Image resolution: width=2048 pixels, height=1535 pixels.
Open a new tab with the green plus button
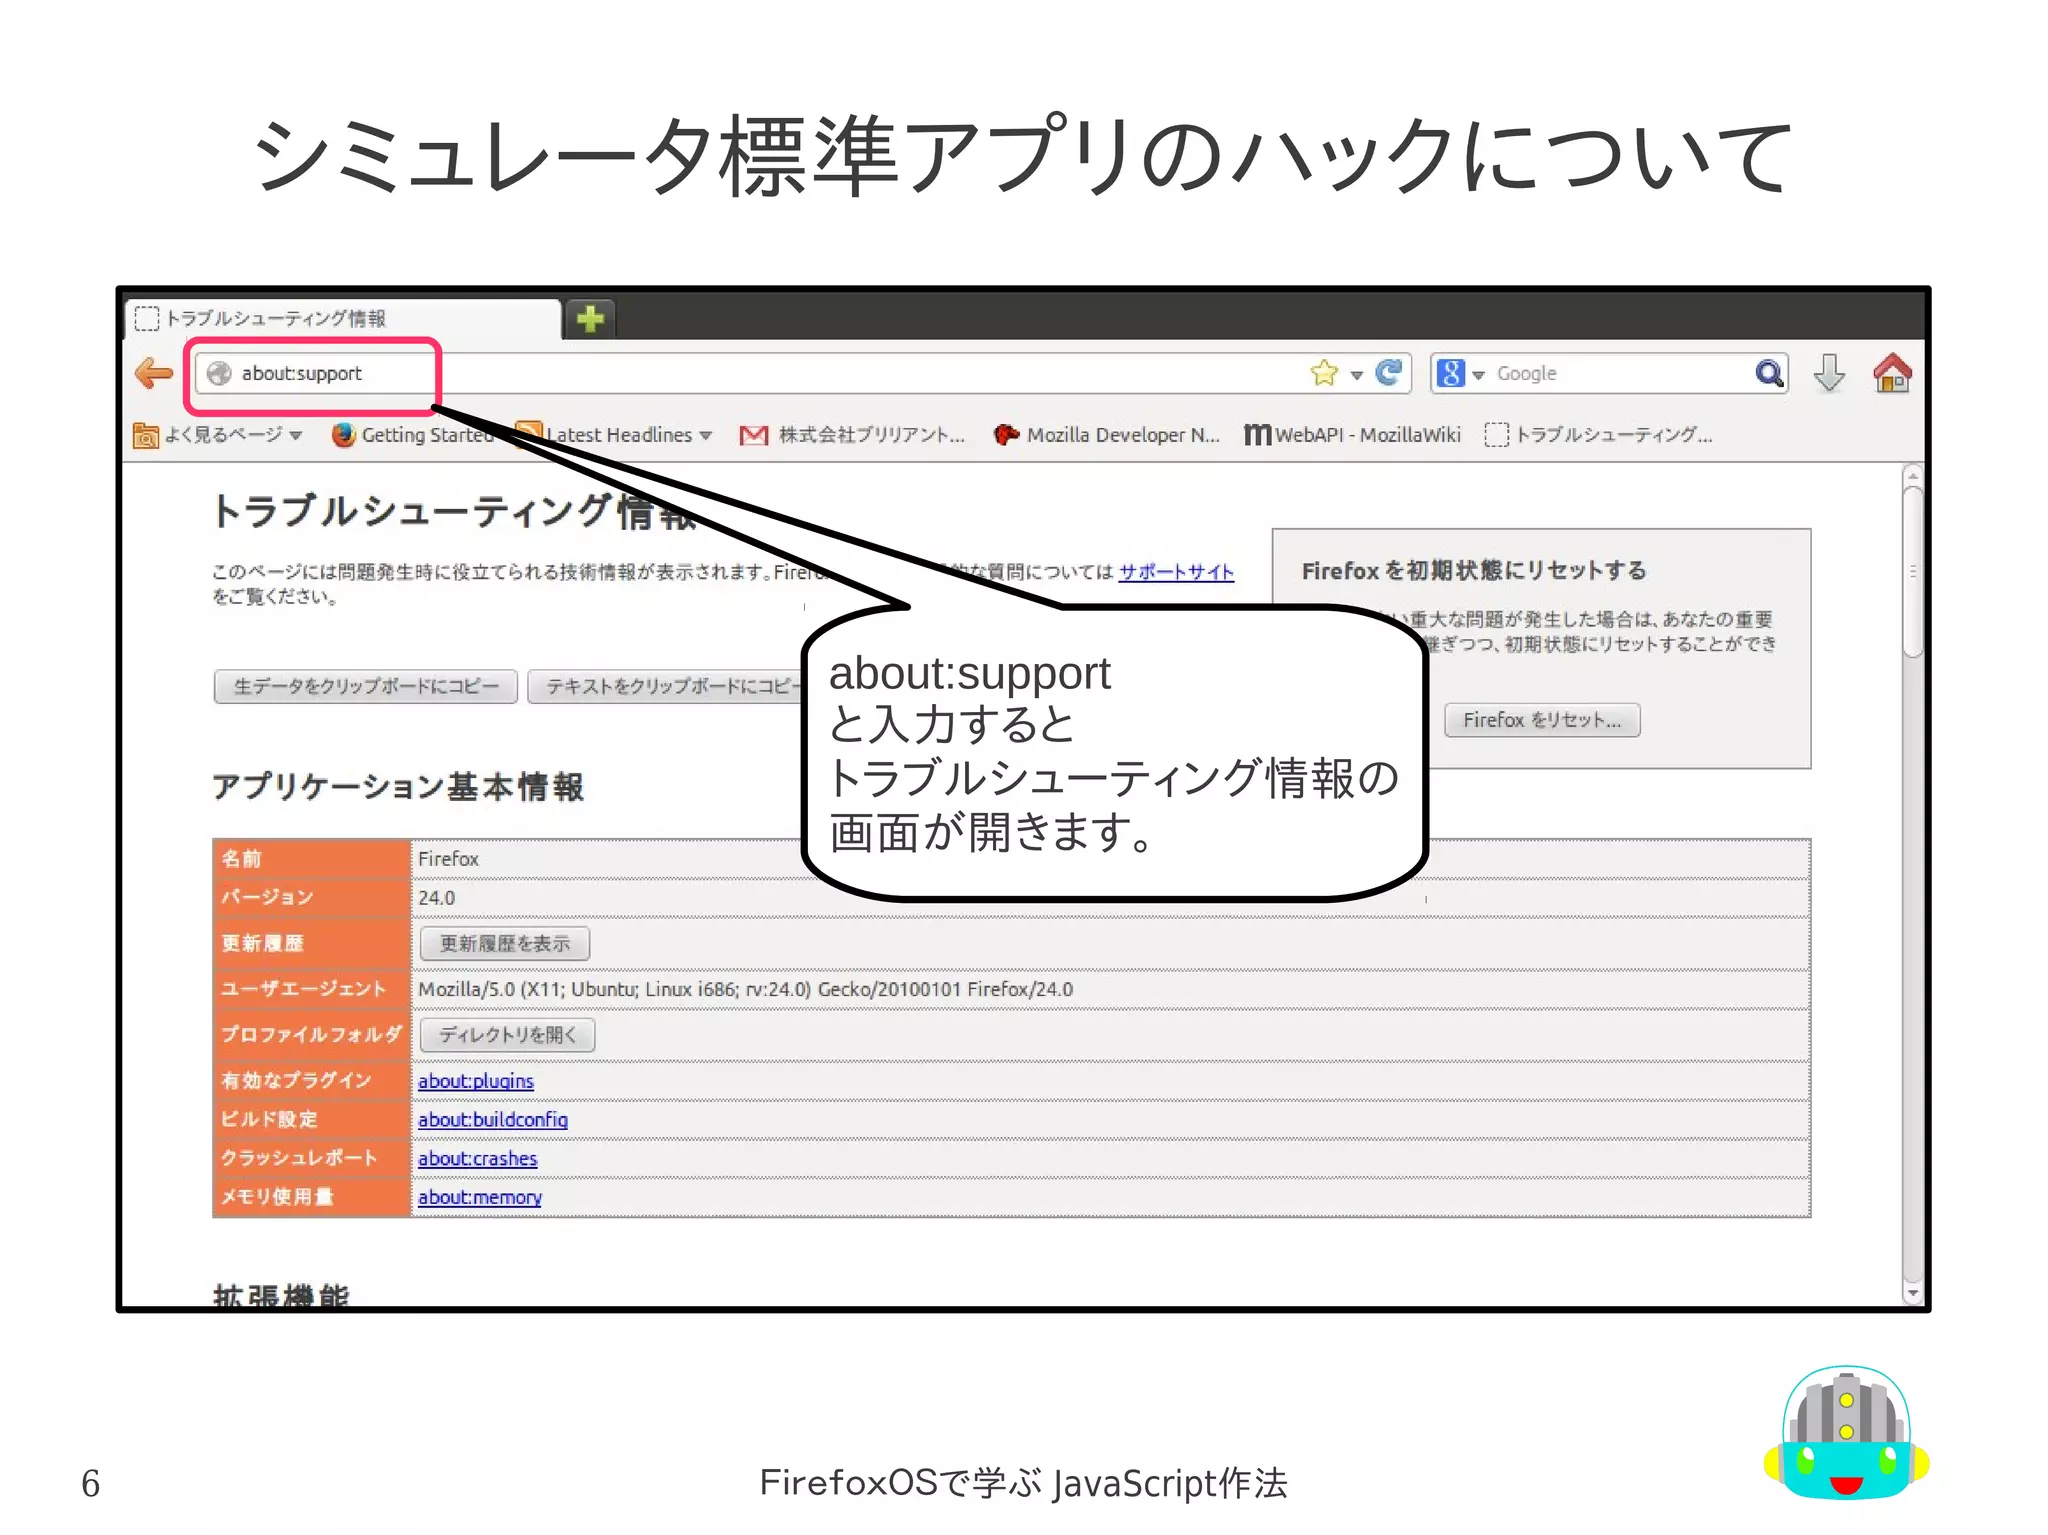(x=590, y=319)
